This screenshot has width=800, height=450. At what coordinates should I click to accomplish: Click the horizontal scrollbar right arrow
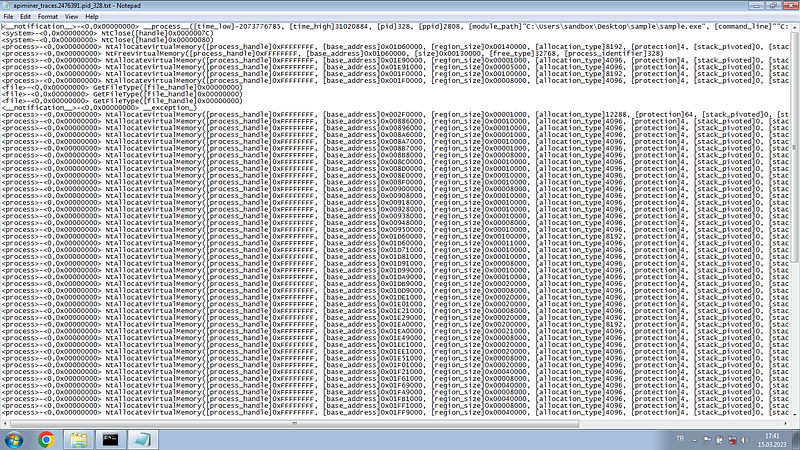coord(786,423)
